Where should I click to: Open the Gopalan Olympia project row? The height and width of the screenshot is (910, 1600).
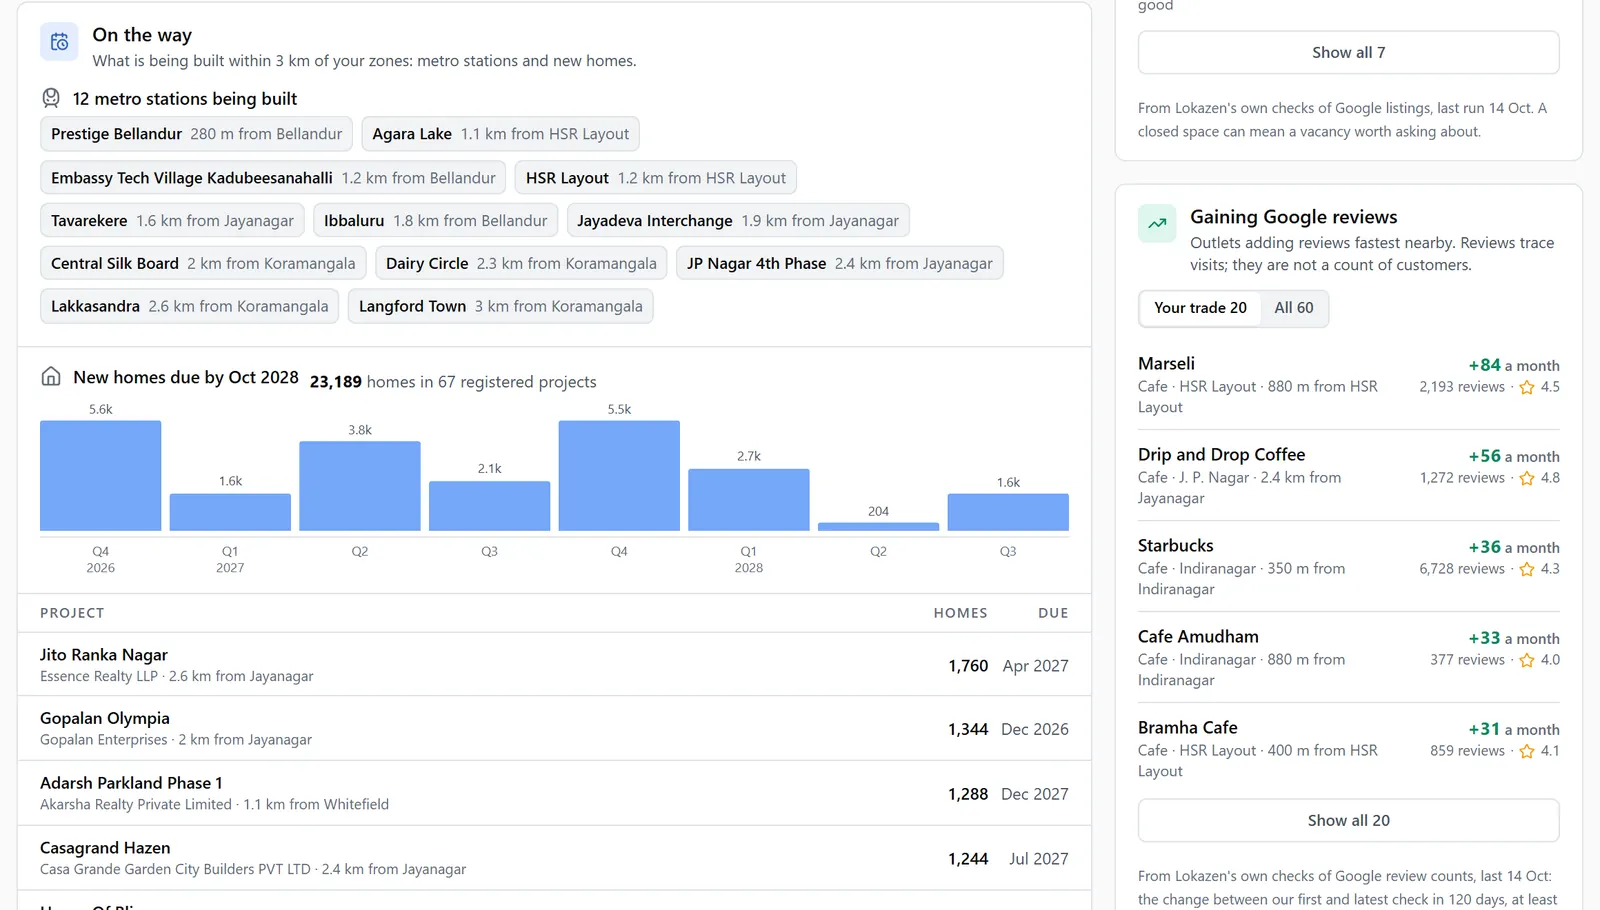pos(554,729)
